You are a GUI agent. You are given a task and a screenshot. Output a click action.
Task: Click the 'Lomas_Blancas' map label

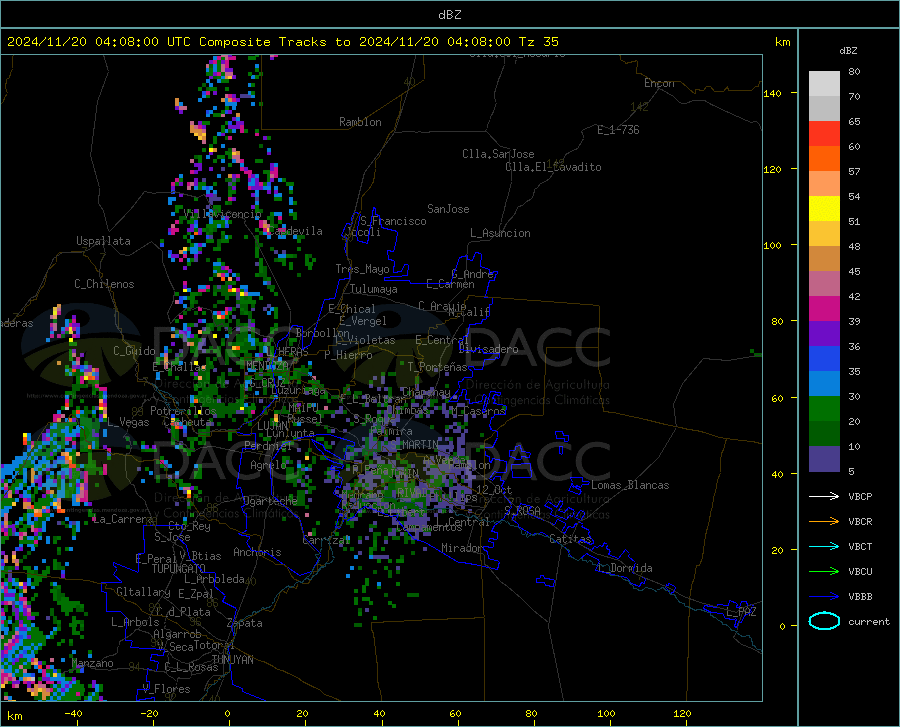coord(630,485)
